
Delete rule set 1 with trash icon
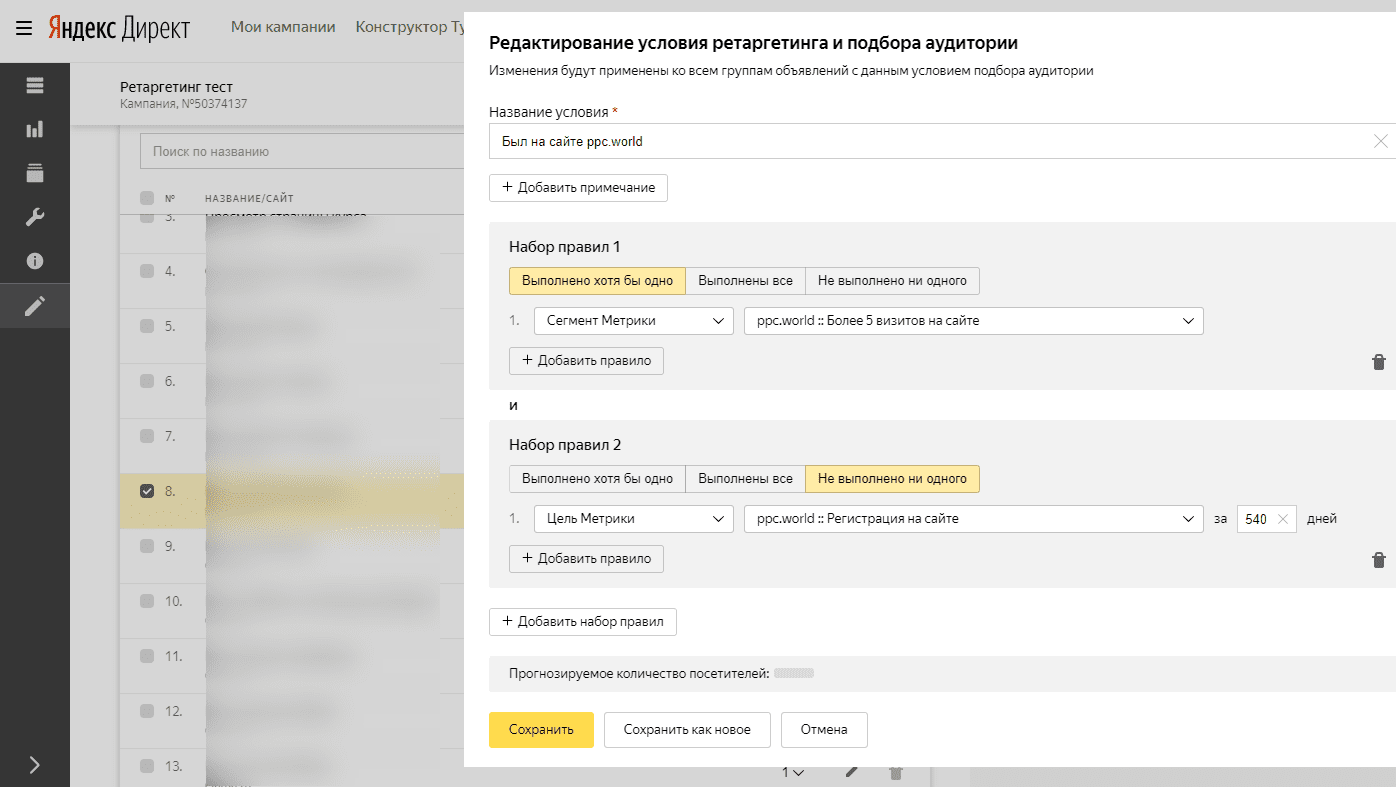(1378, 362)
